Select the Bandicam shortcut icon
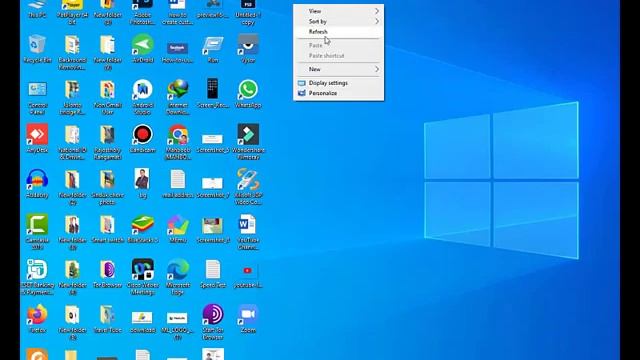This screenshot has width=640, height=360. 142,139
